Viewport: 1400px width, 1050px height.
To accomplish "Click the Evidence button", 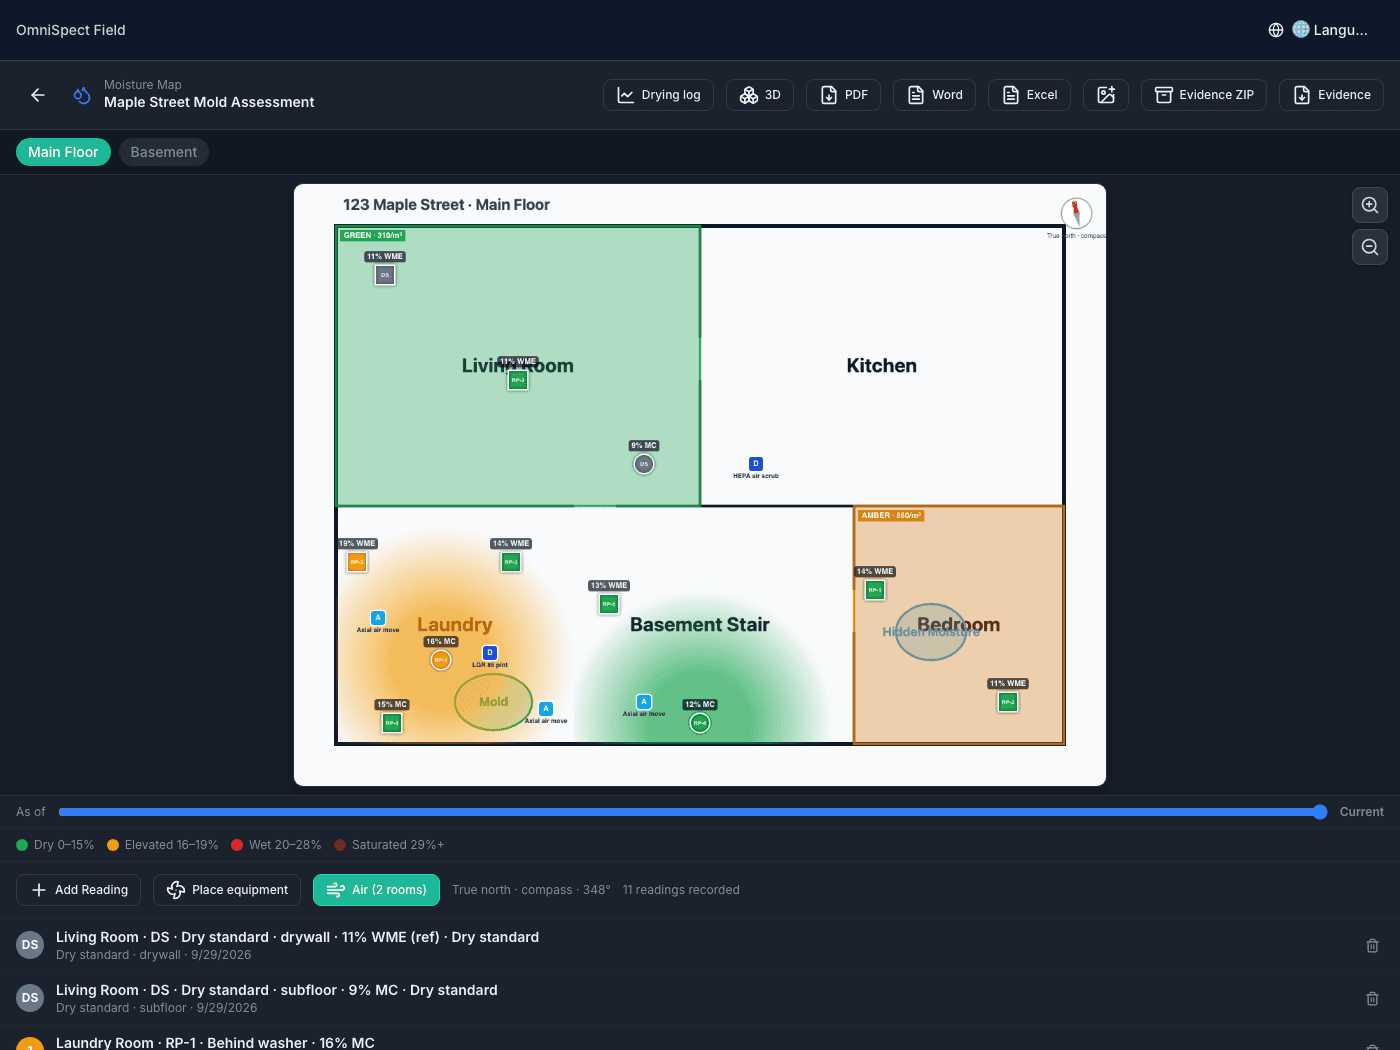I will pos(1332,95).
